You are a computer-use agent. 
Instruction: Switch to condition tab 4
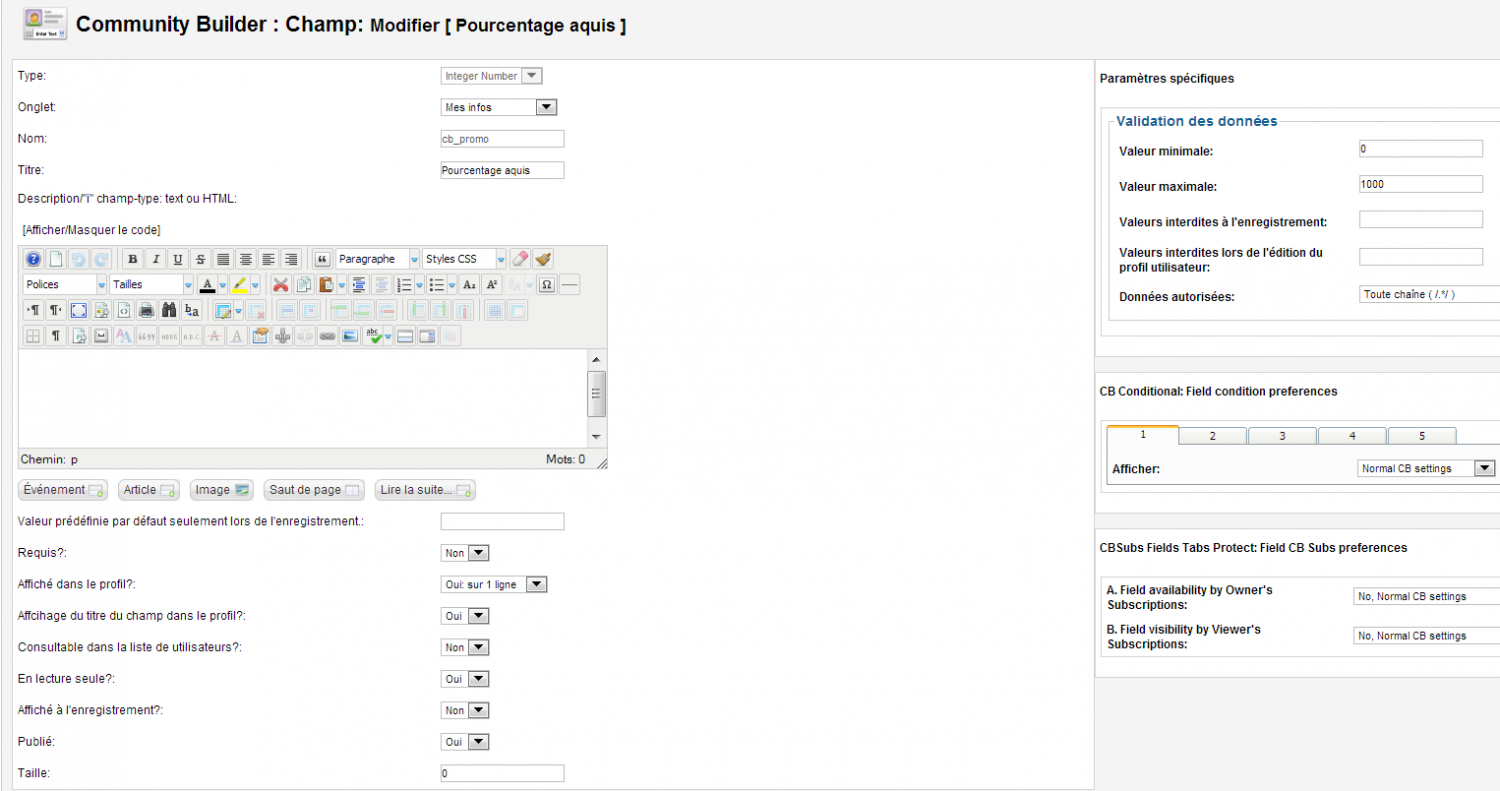tap(1352, 436)
